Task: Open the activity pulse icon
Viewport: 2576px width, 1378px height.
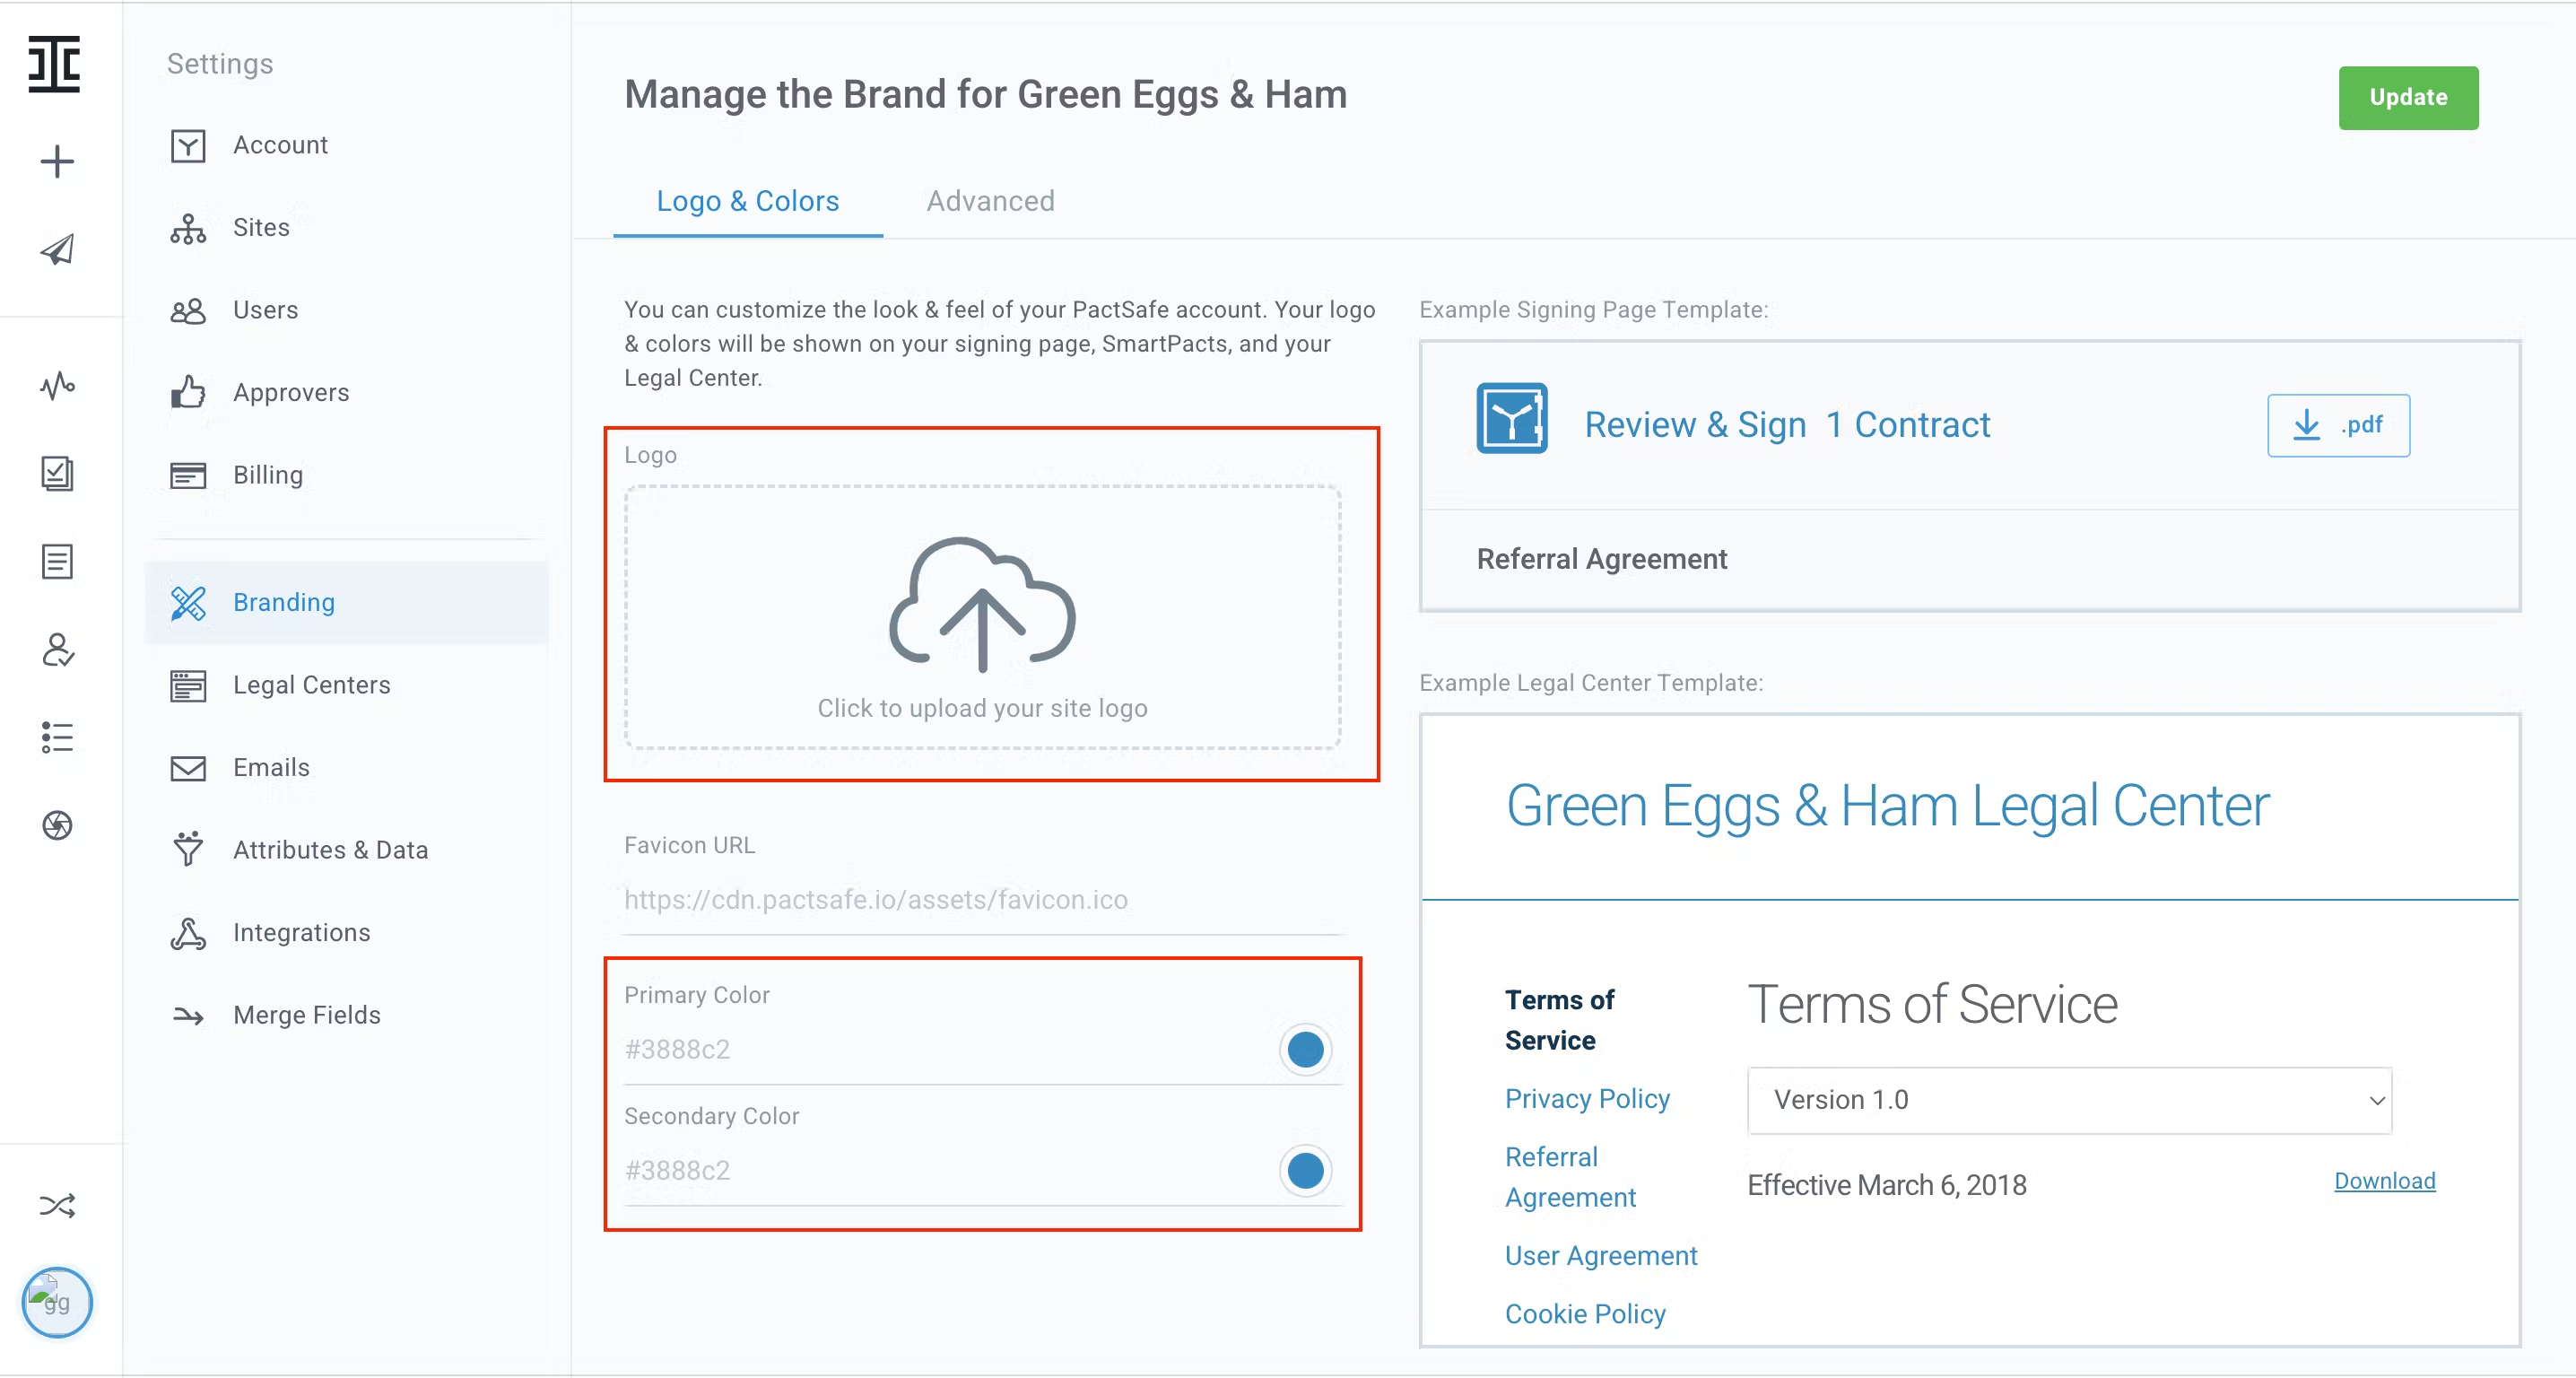Action: pos(57,385)
